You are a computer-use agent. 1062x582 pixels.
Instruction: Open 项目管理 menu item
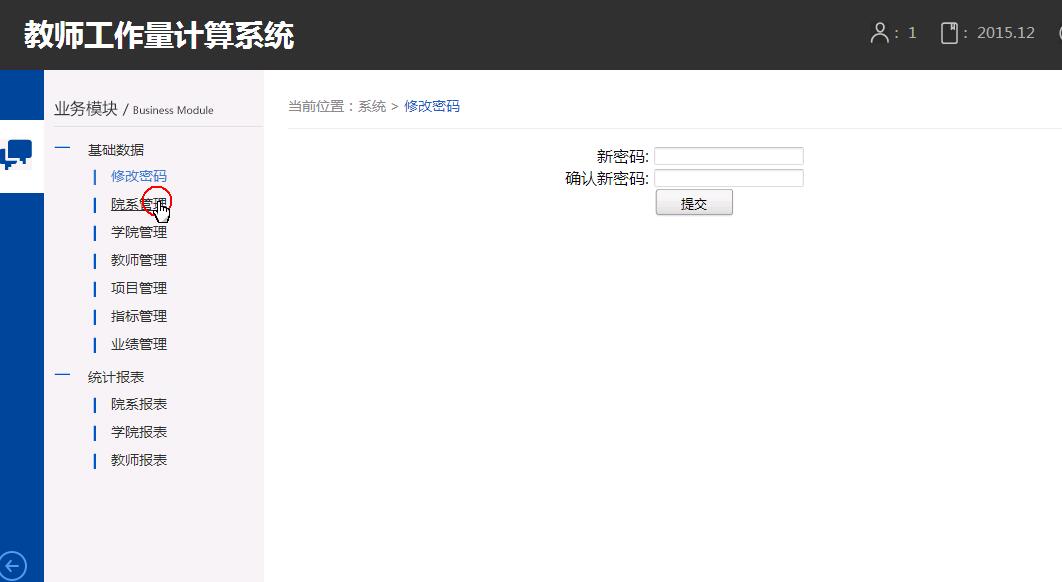pos(139,289)
